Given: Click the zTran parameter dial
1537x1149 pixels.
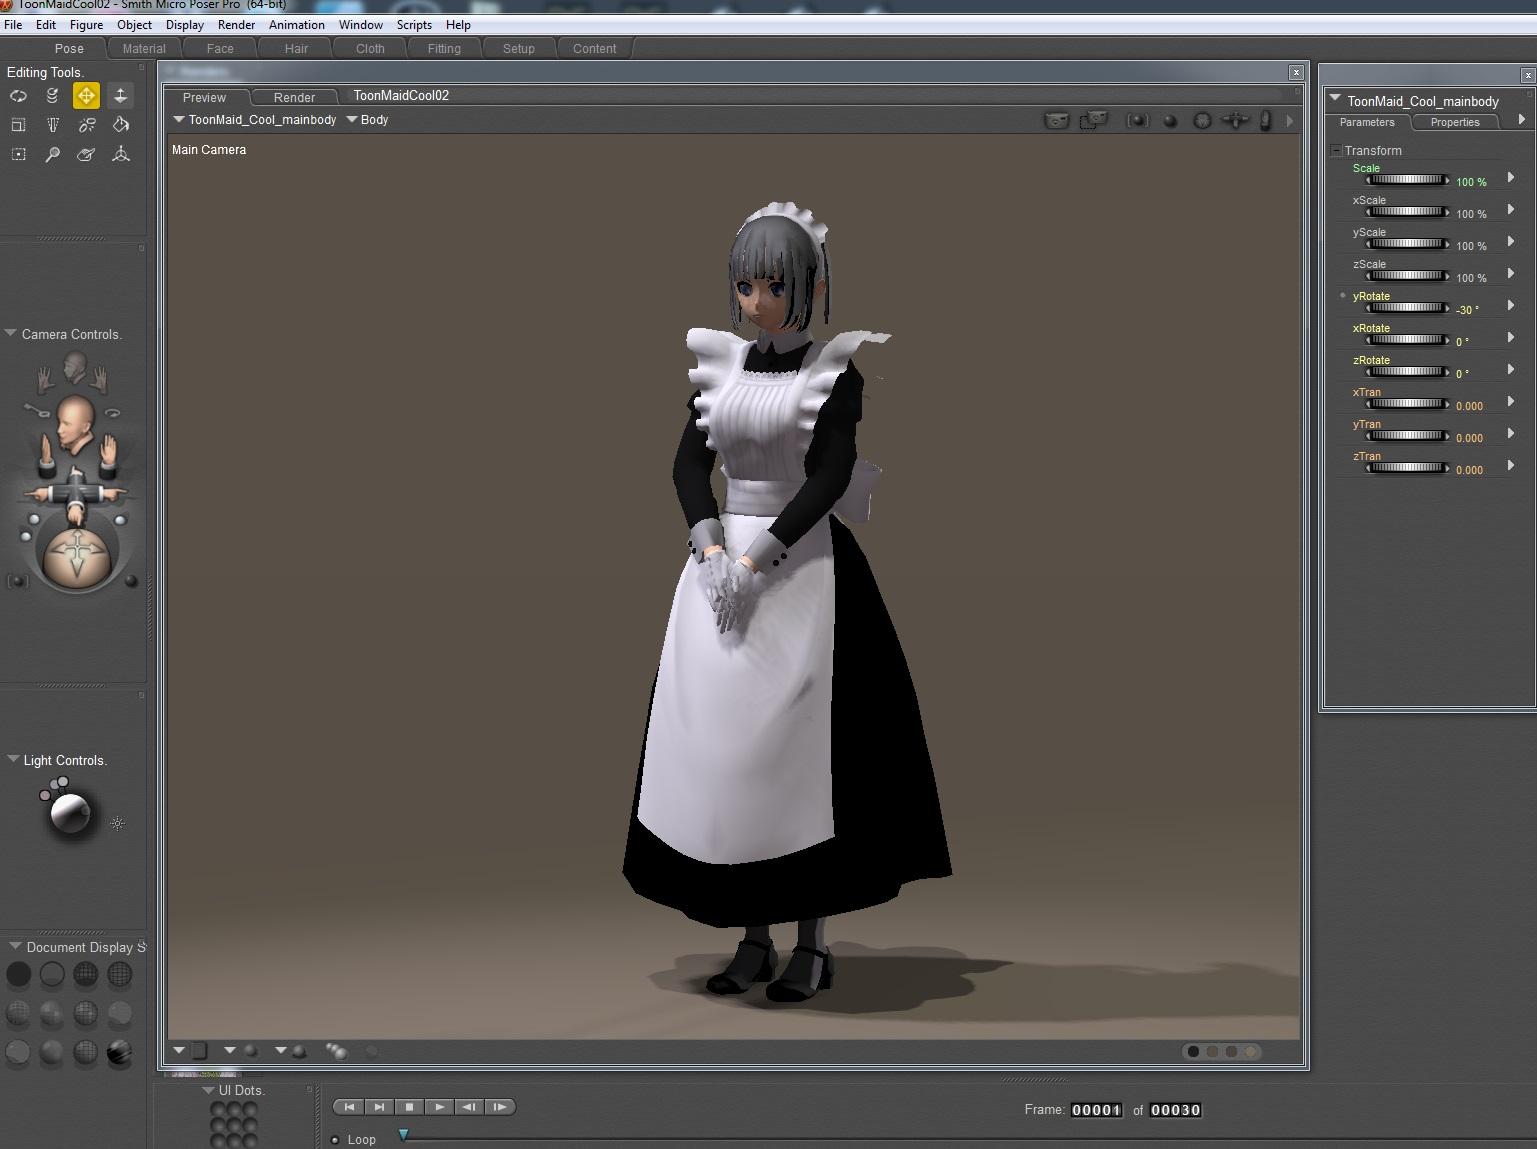Looking at the screenshot, I should (x=1408, y=468).
